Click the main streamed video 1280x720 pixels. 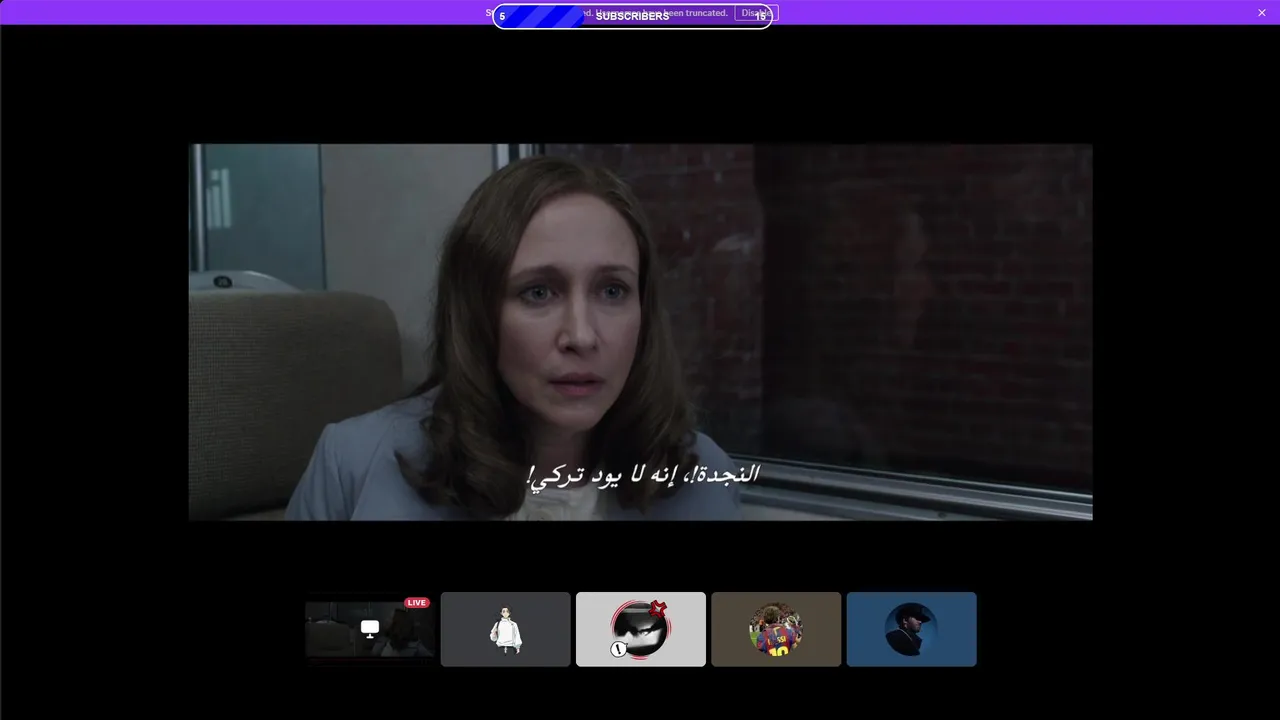tap(640, 332)
